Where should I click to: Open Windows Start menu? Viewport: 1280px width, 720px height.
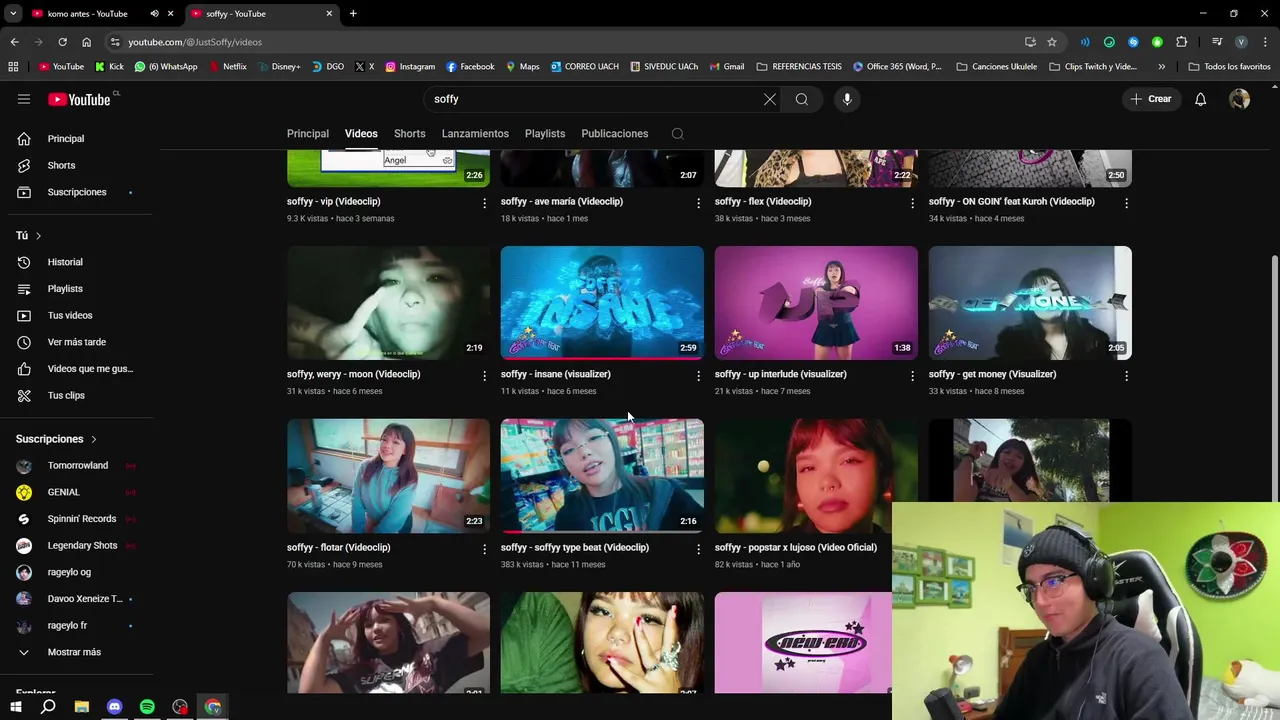point(15,707)
